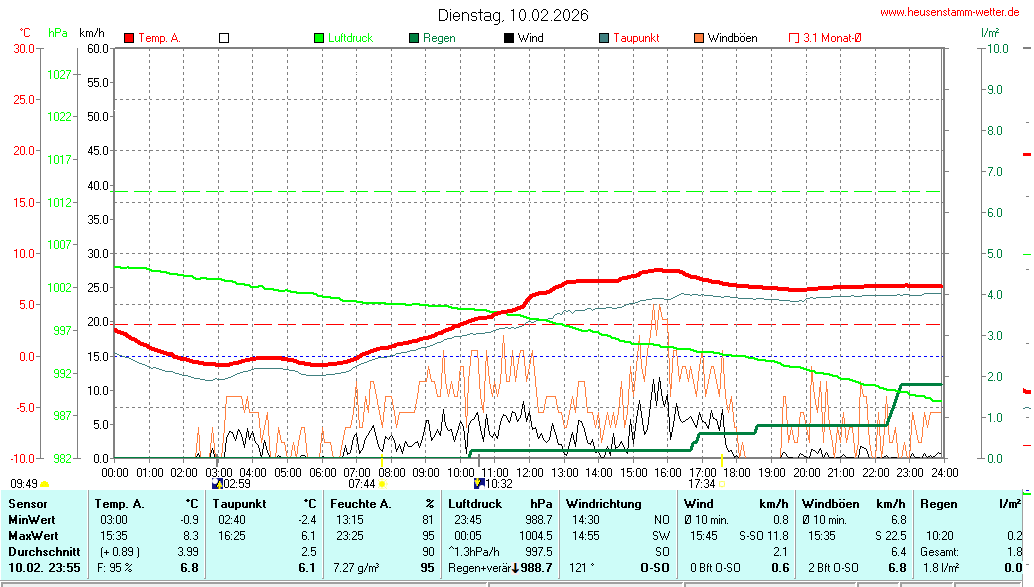Click the Sensor header in the data table

[x=28, y=503]
